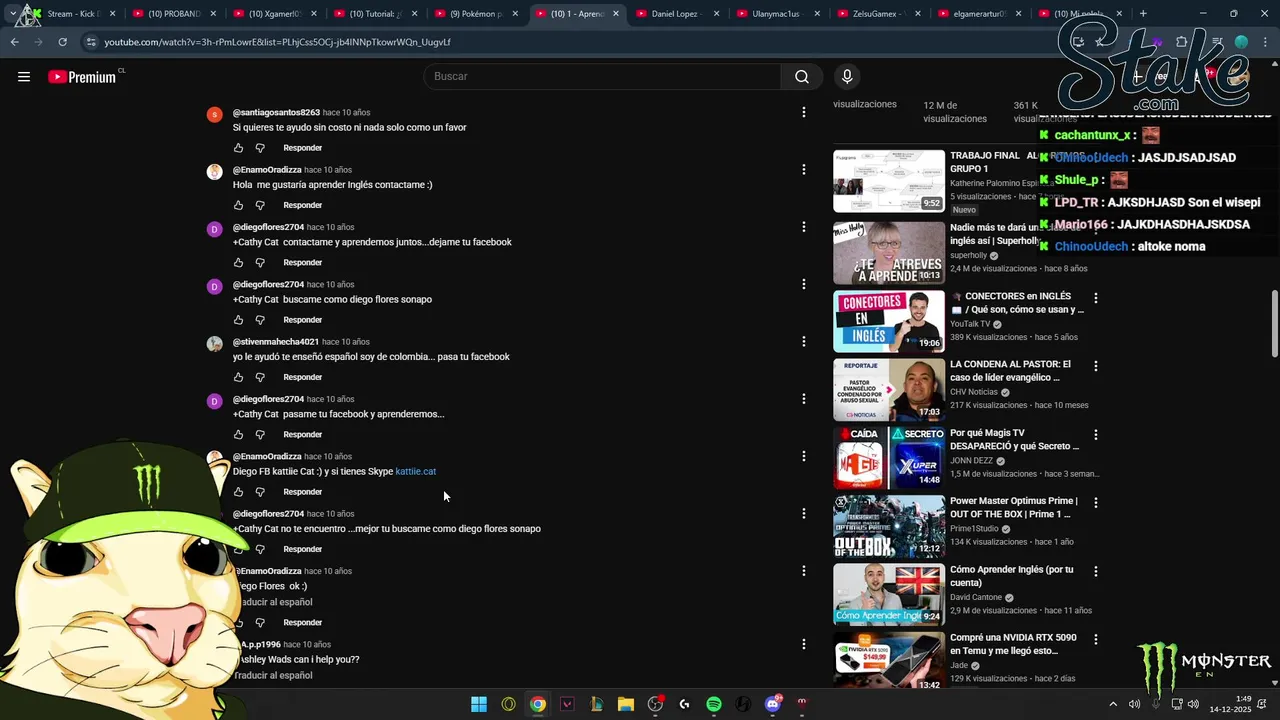This screenshot has height=720, width=1280.
Task: Open Spotify from taskbar
Action: [x=714, y=704]
